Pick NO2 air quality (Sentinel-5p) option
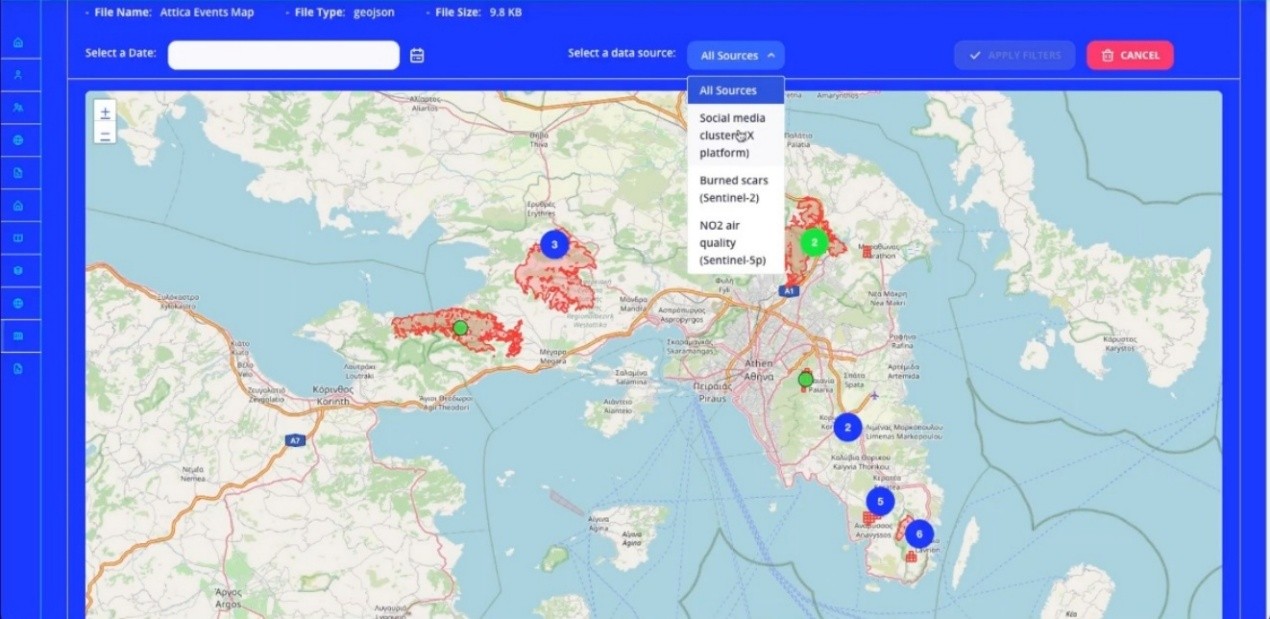Viewport: 1270px width, 619px height. coord(735,243)
